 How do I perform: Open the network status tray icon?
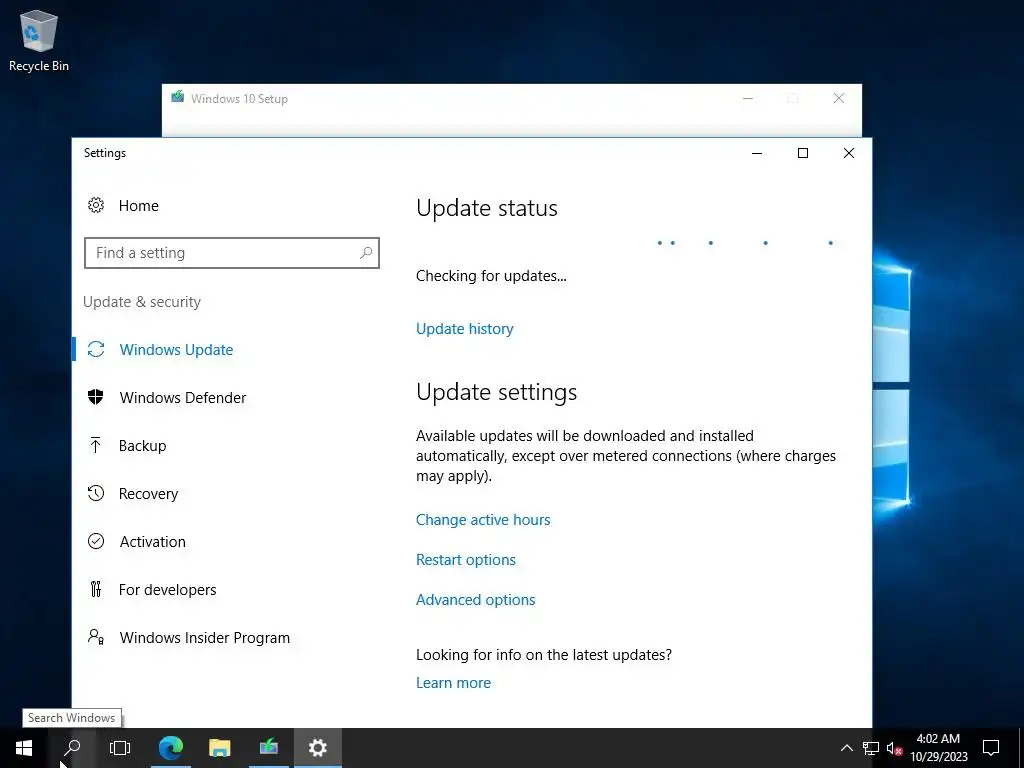tap(871, 748)
